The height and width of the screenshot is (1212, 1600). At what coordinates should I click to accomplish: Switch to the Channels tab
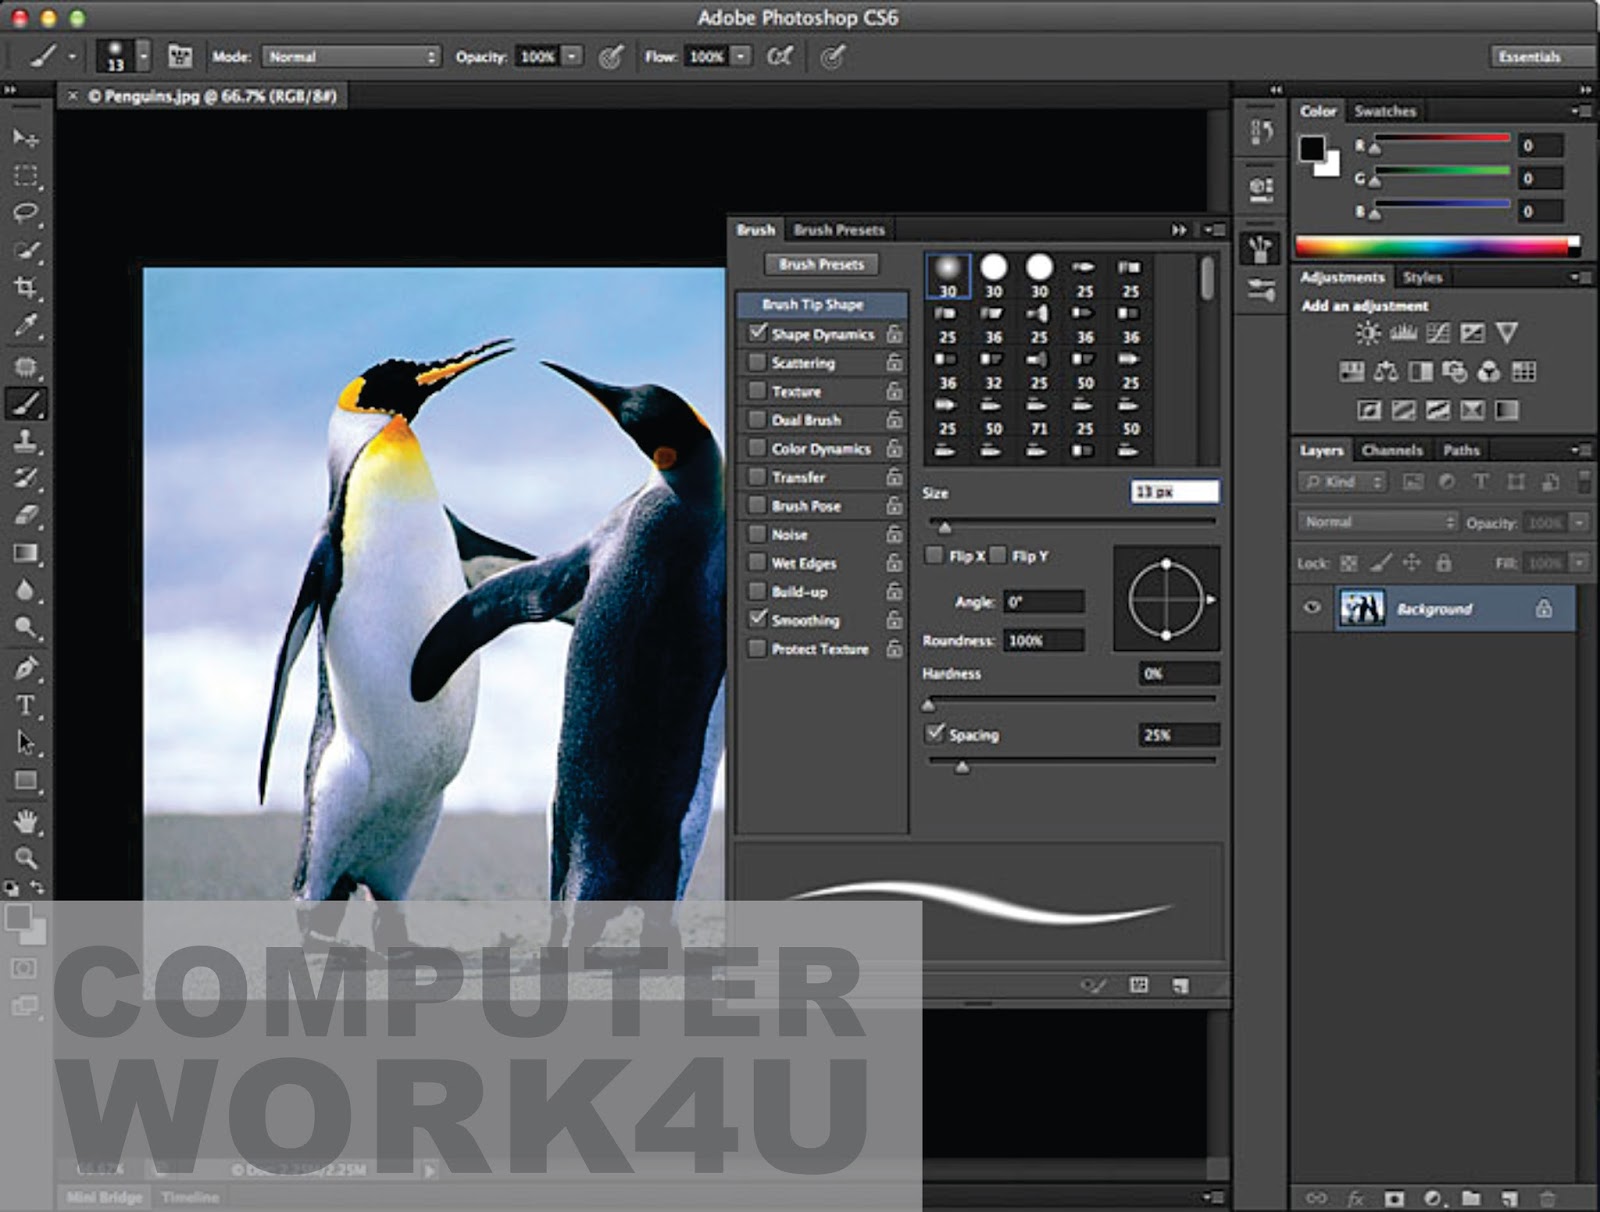(x=1392, y=450)
